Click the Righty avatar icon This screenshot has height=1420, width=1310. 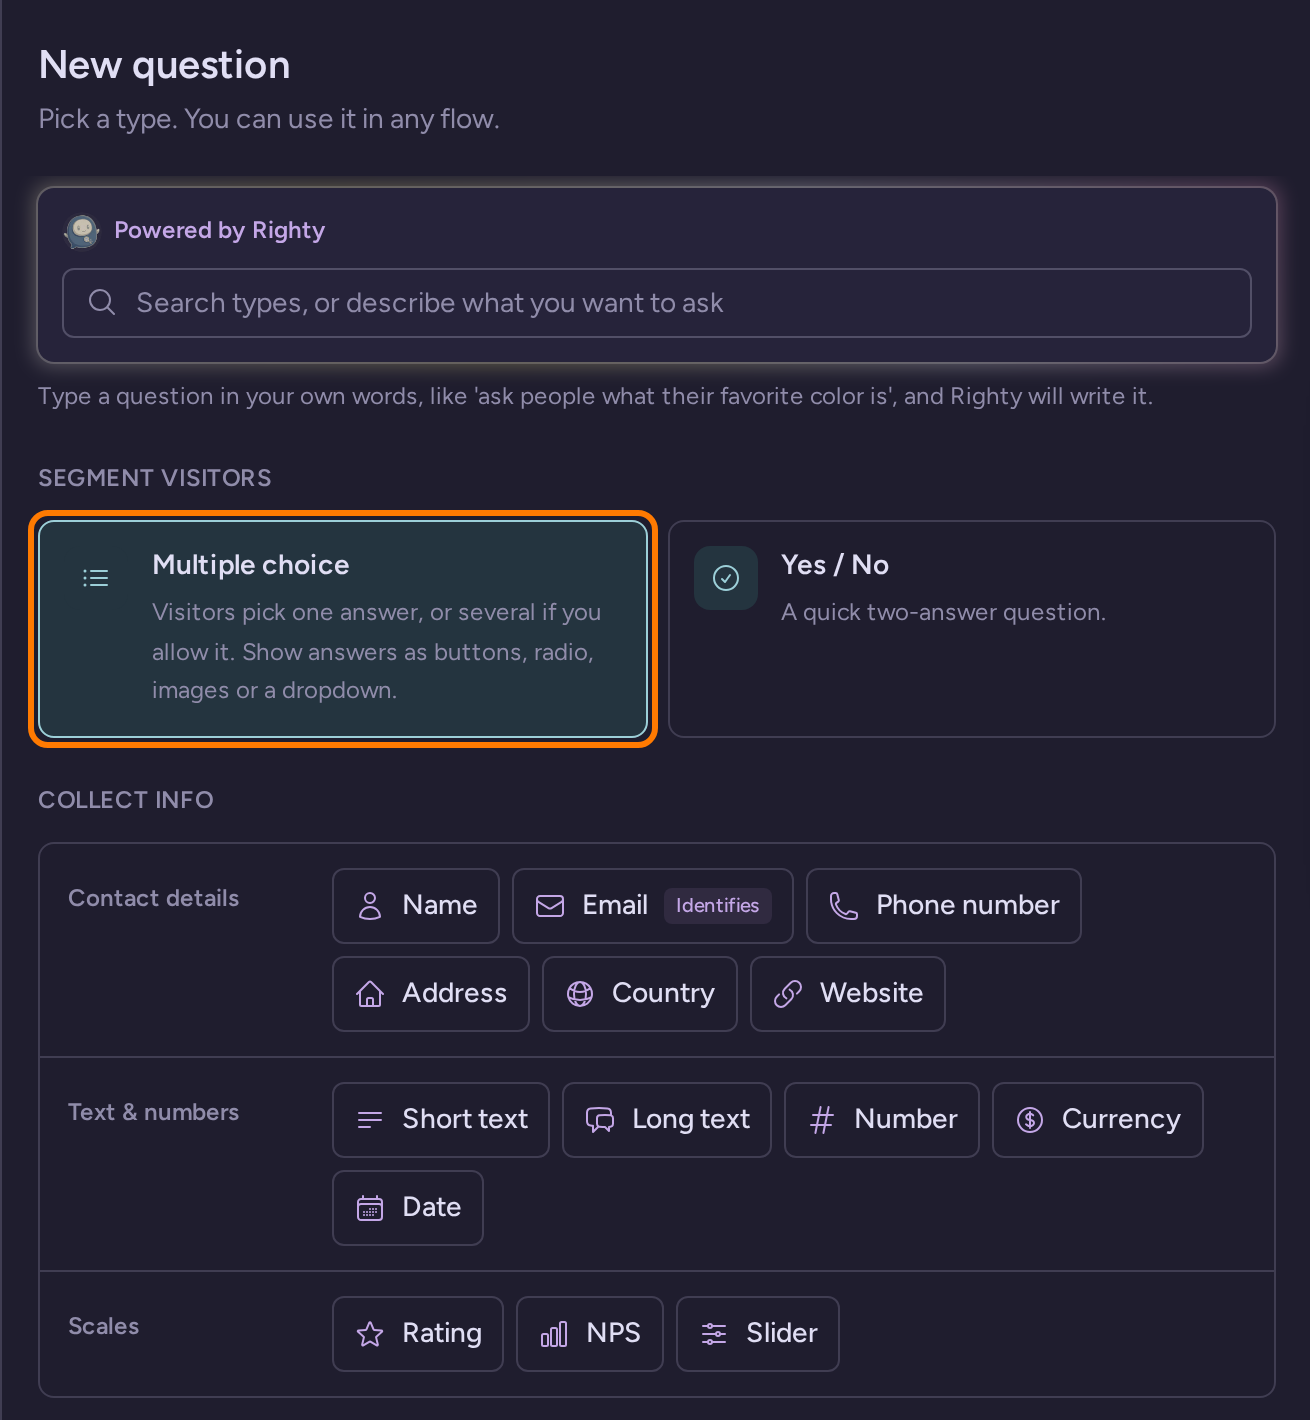pos(82,231)
